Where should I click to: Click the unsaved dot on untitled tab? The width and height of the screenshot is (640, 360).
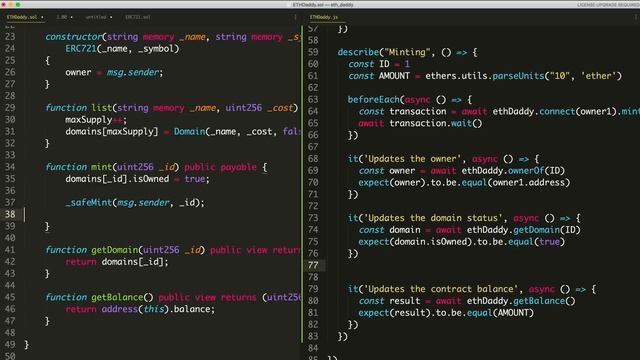point(111,17)
